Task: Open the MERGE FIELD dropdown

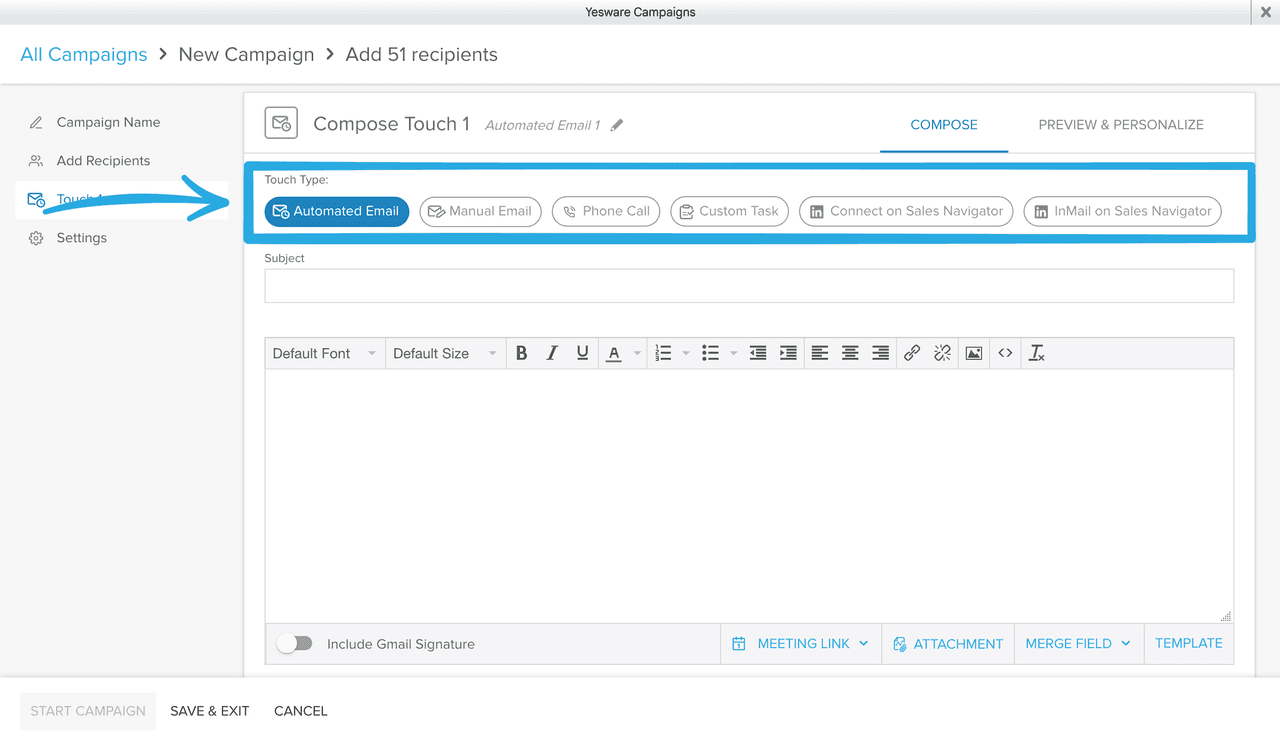Action: coord(1078,643)
